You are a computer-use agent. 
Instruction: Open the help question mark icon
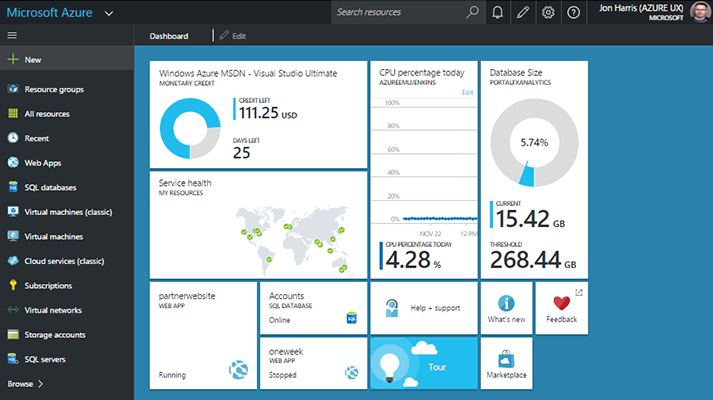(x=573, y=12)
